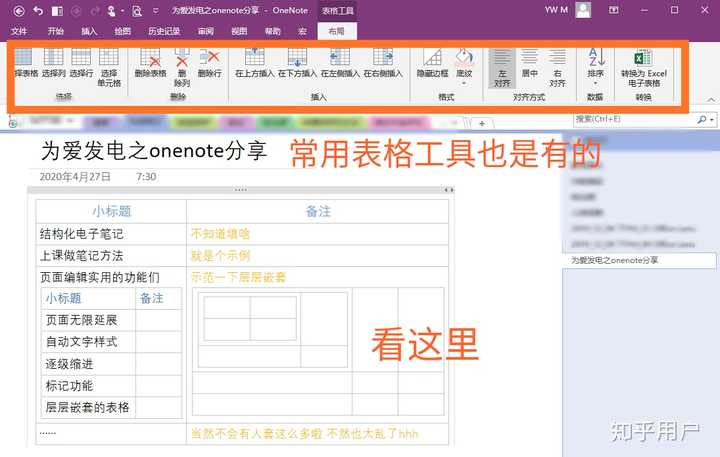Click the Print Preview icon

[x=136, y=11]
